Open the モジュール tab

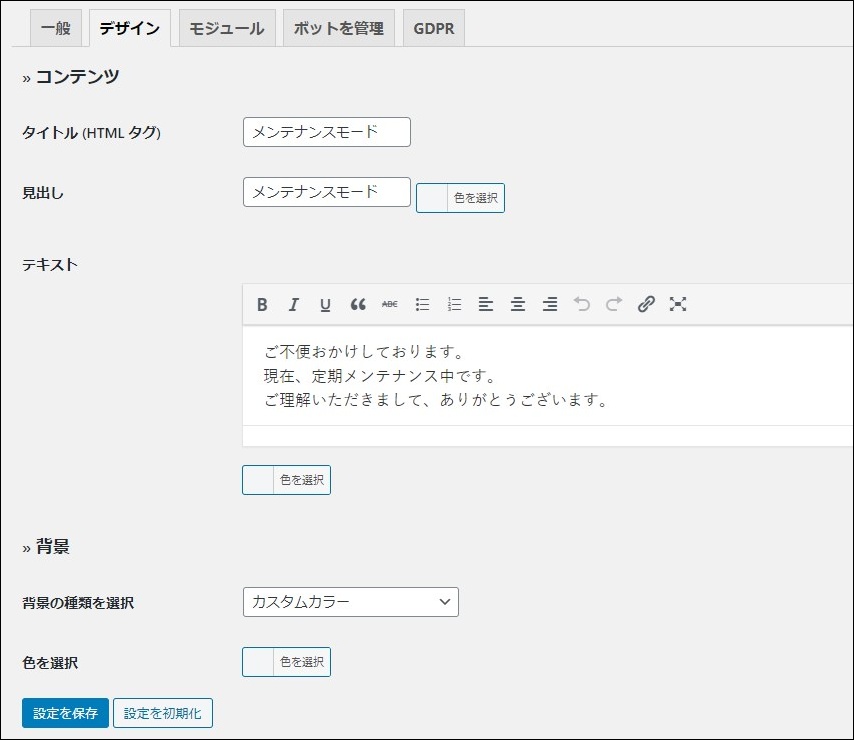[227, 29]
